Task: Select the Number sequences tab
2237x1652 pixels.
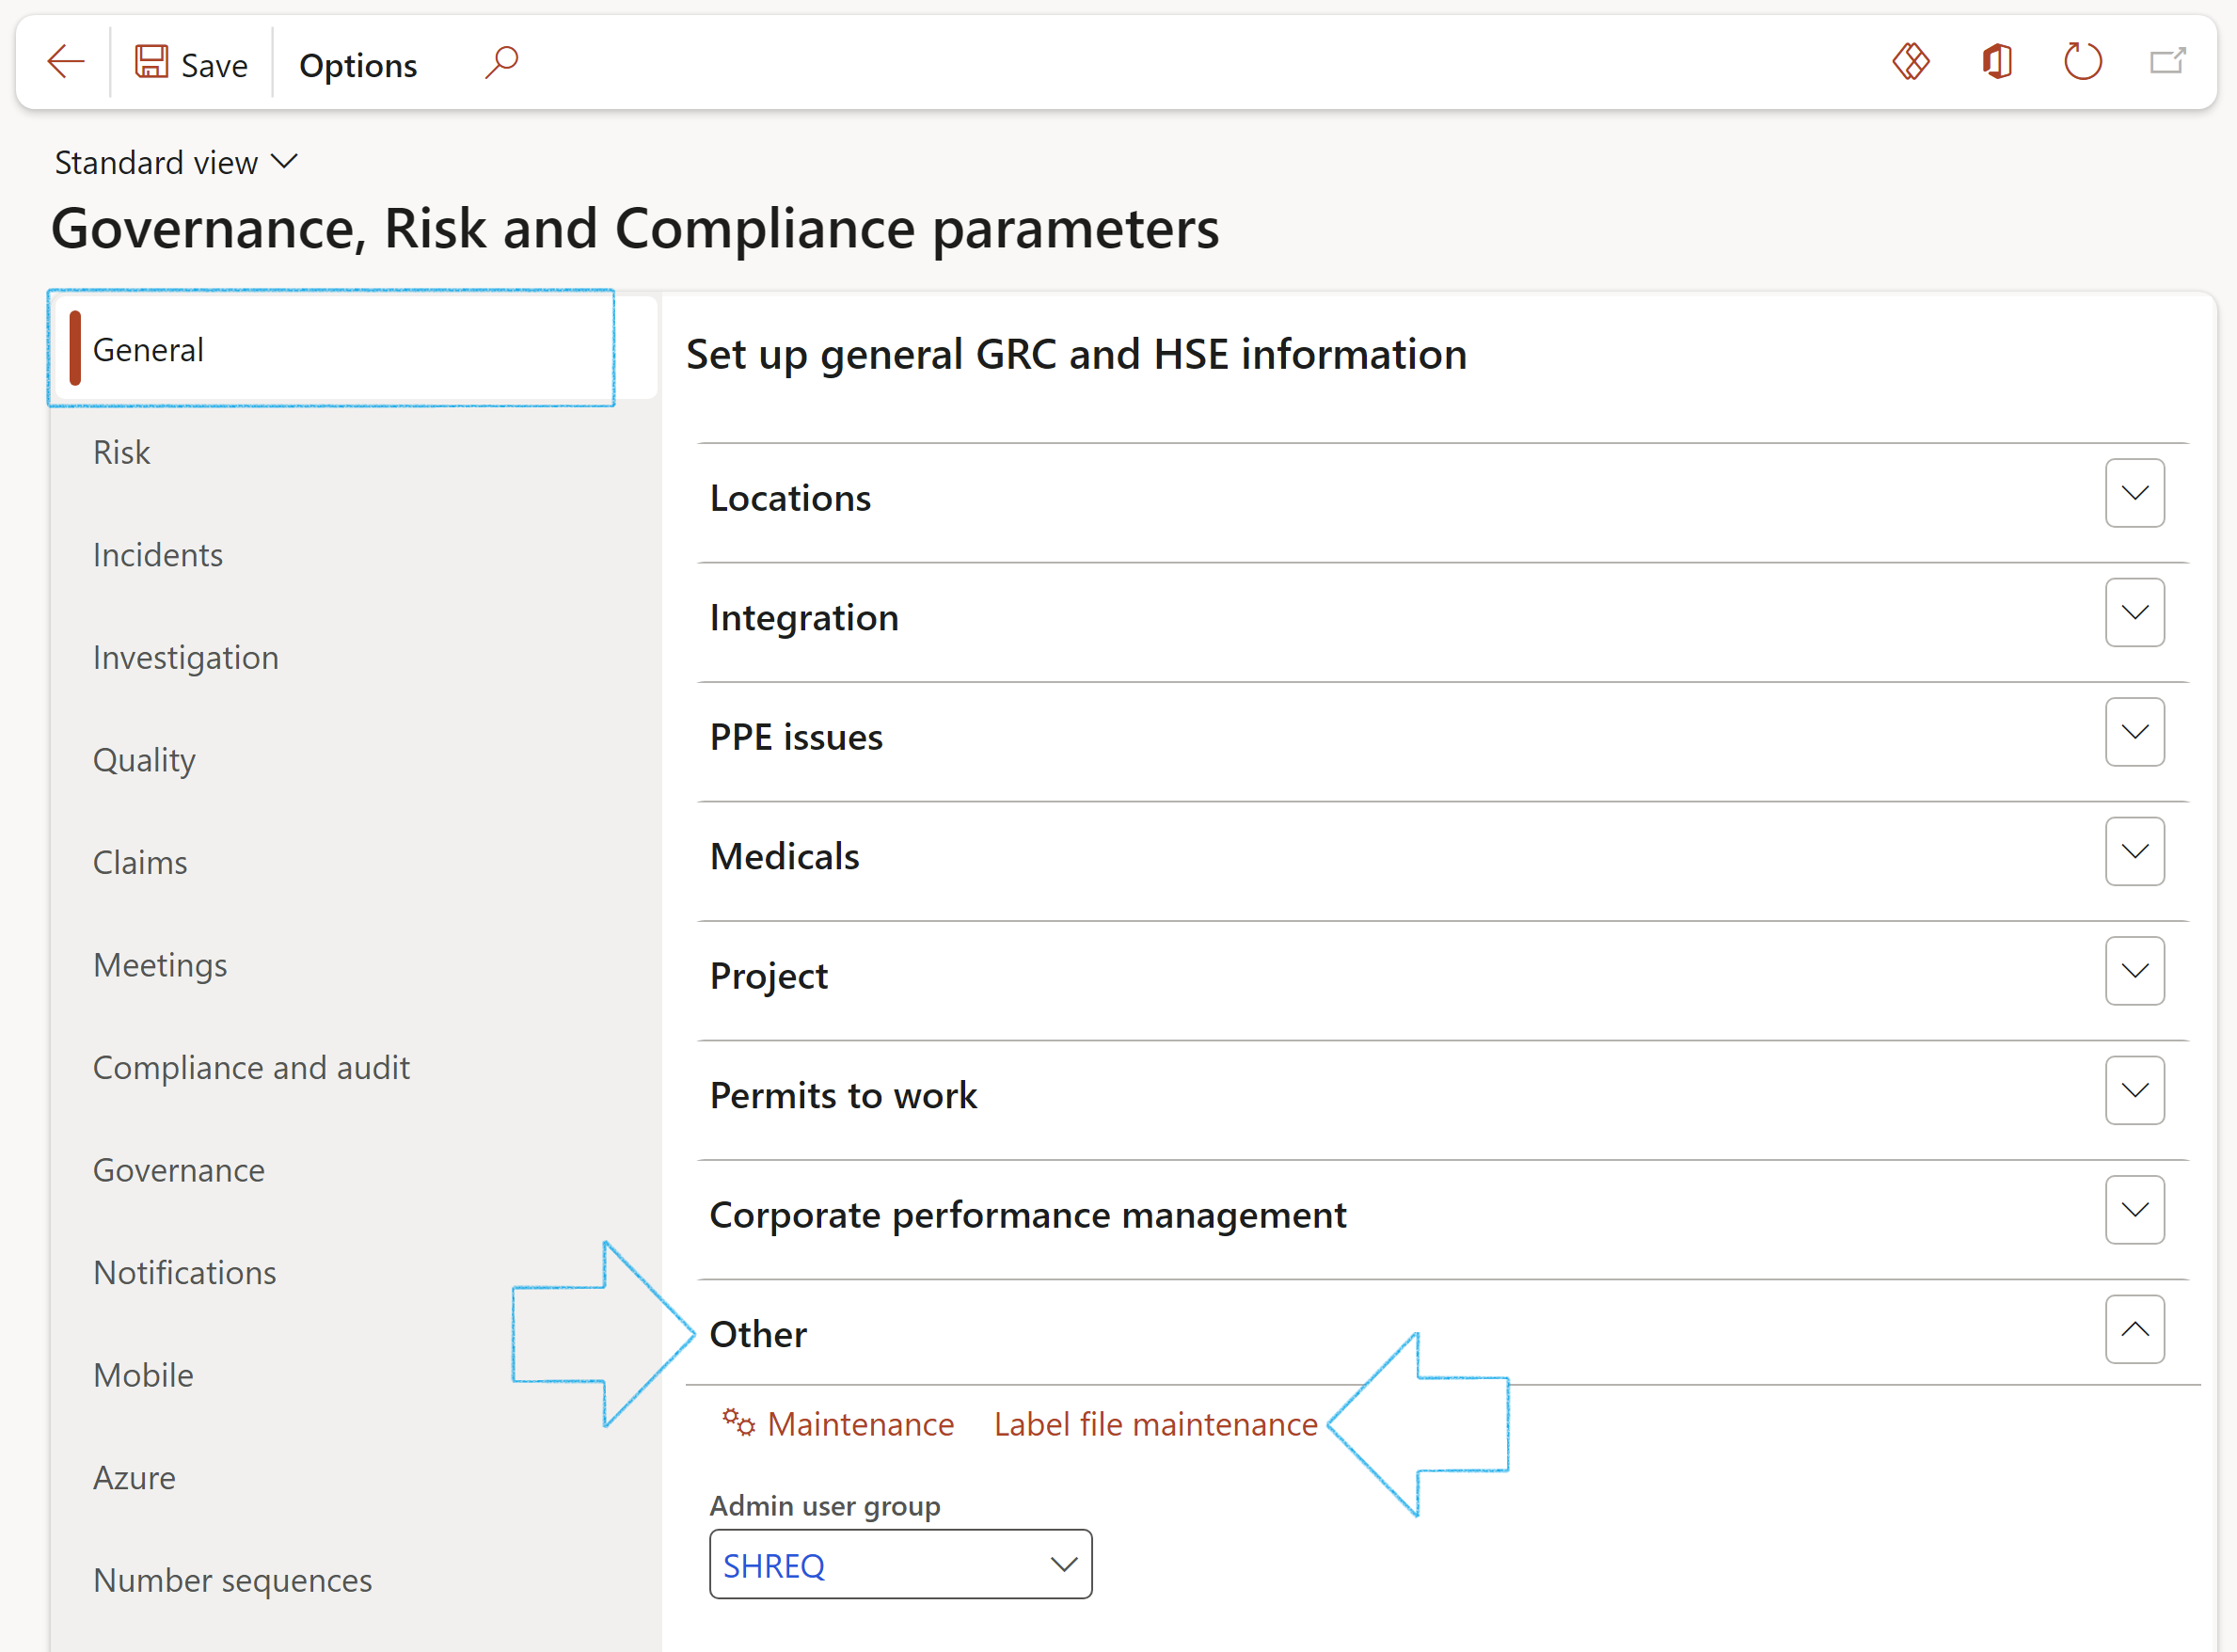Action: (232, 1580)
